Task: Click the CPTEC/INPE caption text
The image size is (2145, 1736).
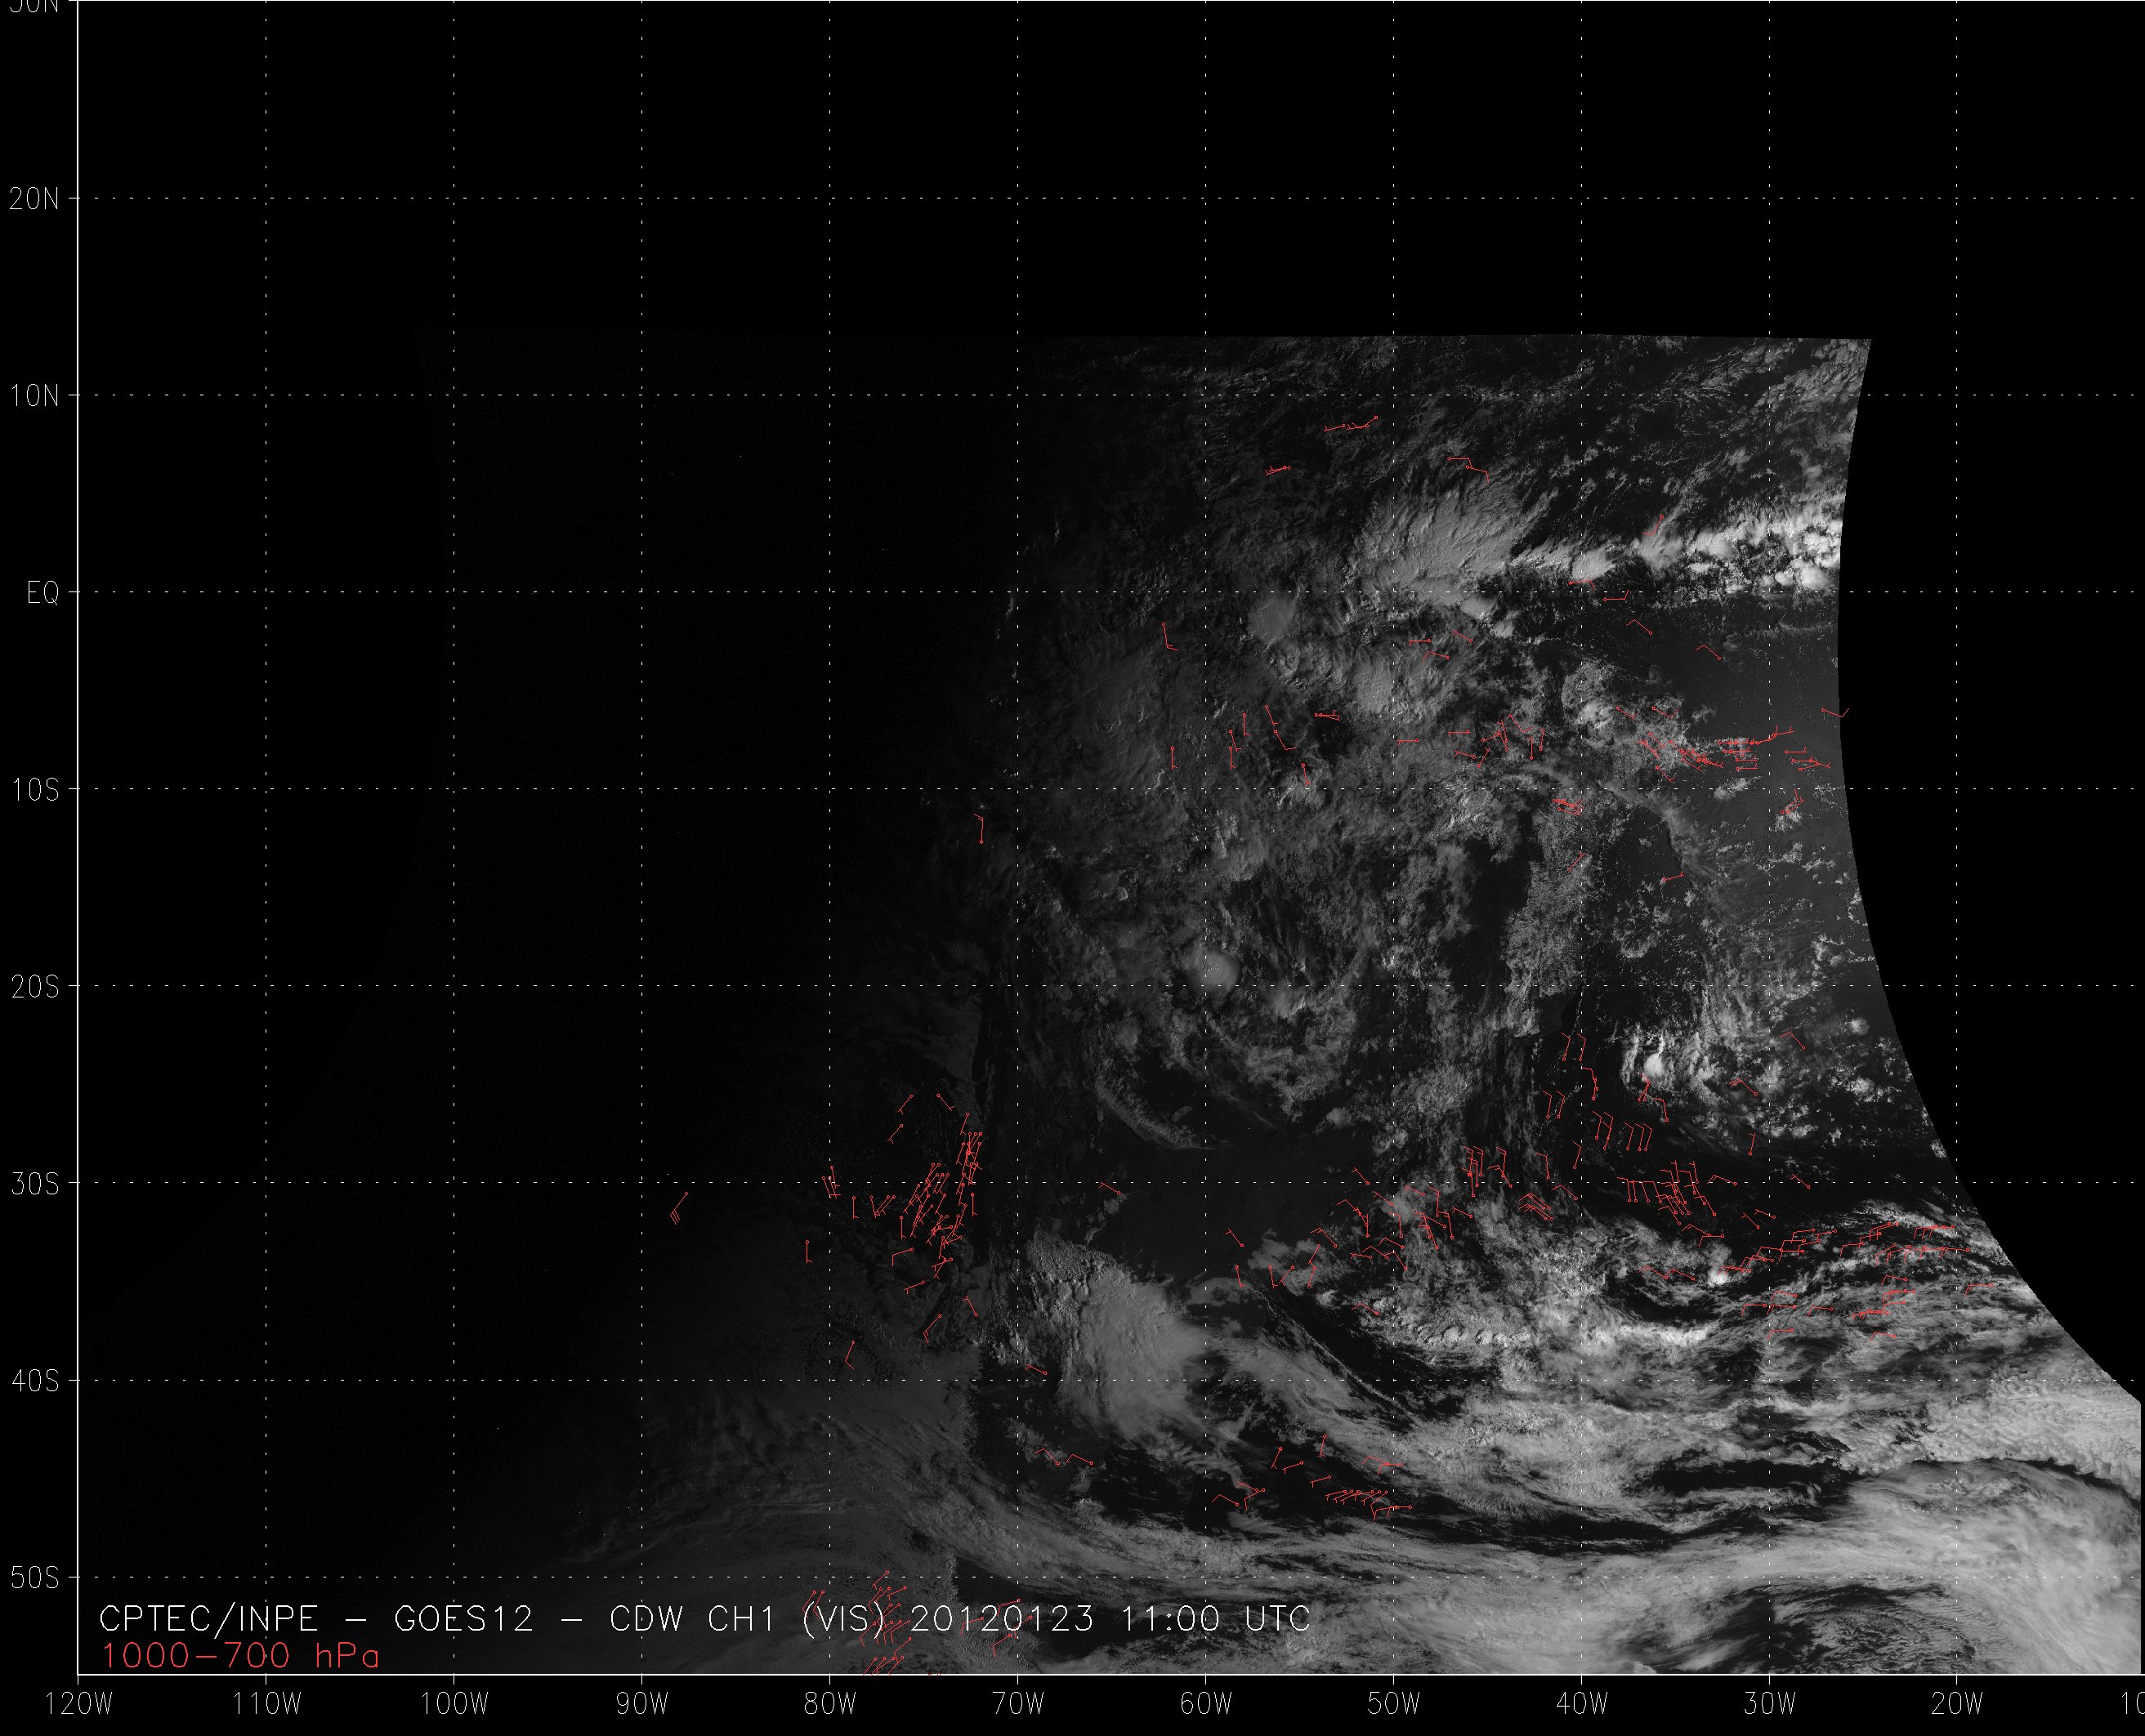Action: 208,1619
